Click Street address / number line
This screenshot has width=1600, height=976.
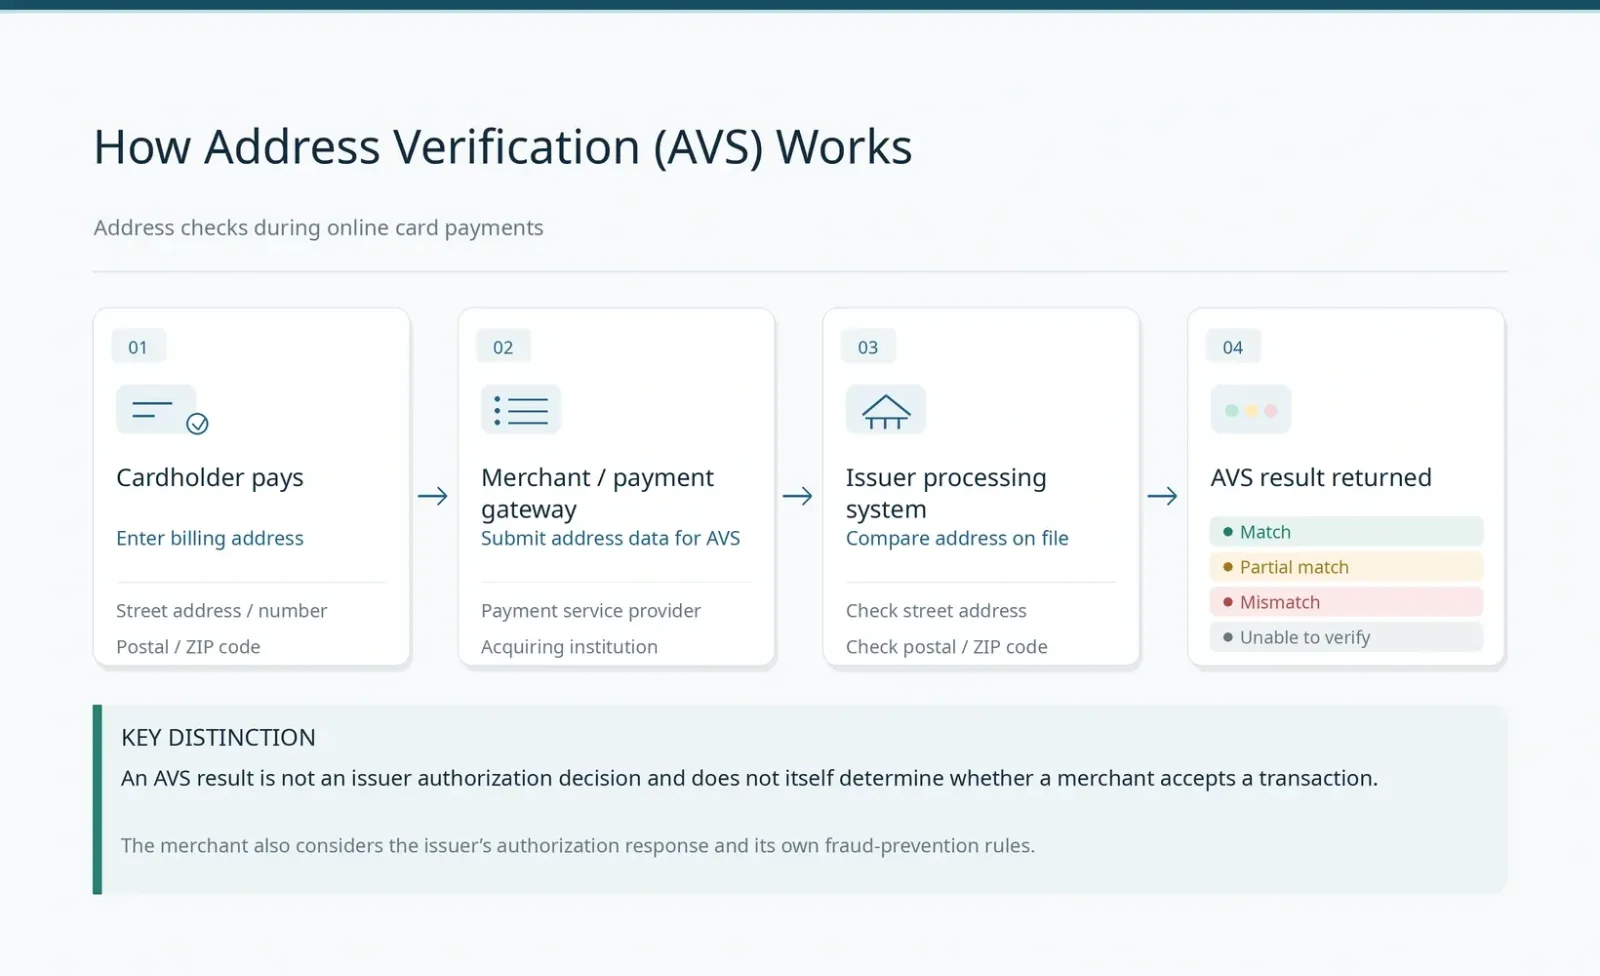[222, 611]
